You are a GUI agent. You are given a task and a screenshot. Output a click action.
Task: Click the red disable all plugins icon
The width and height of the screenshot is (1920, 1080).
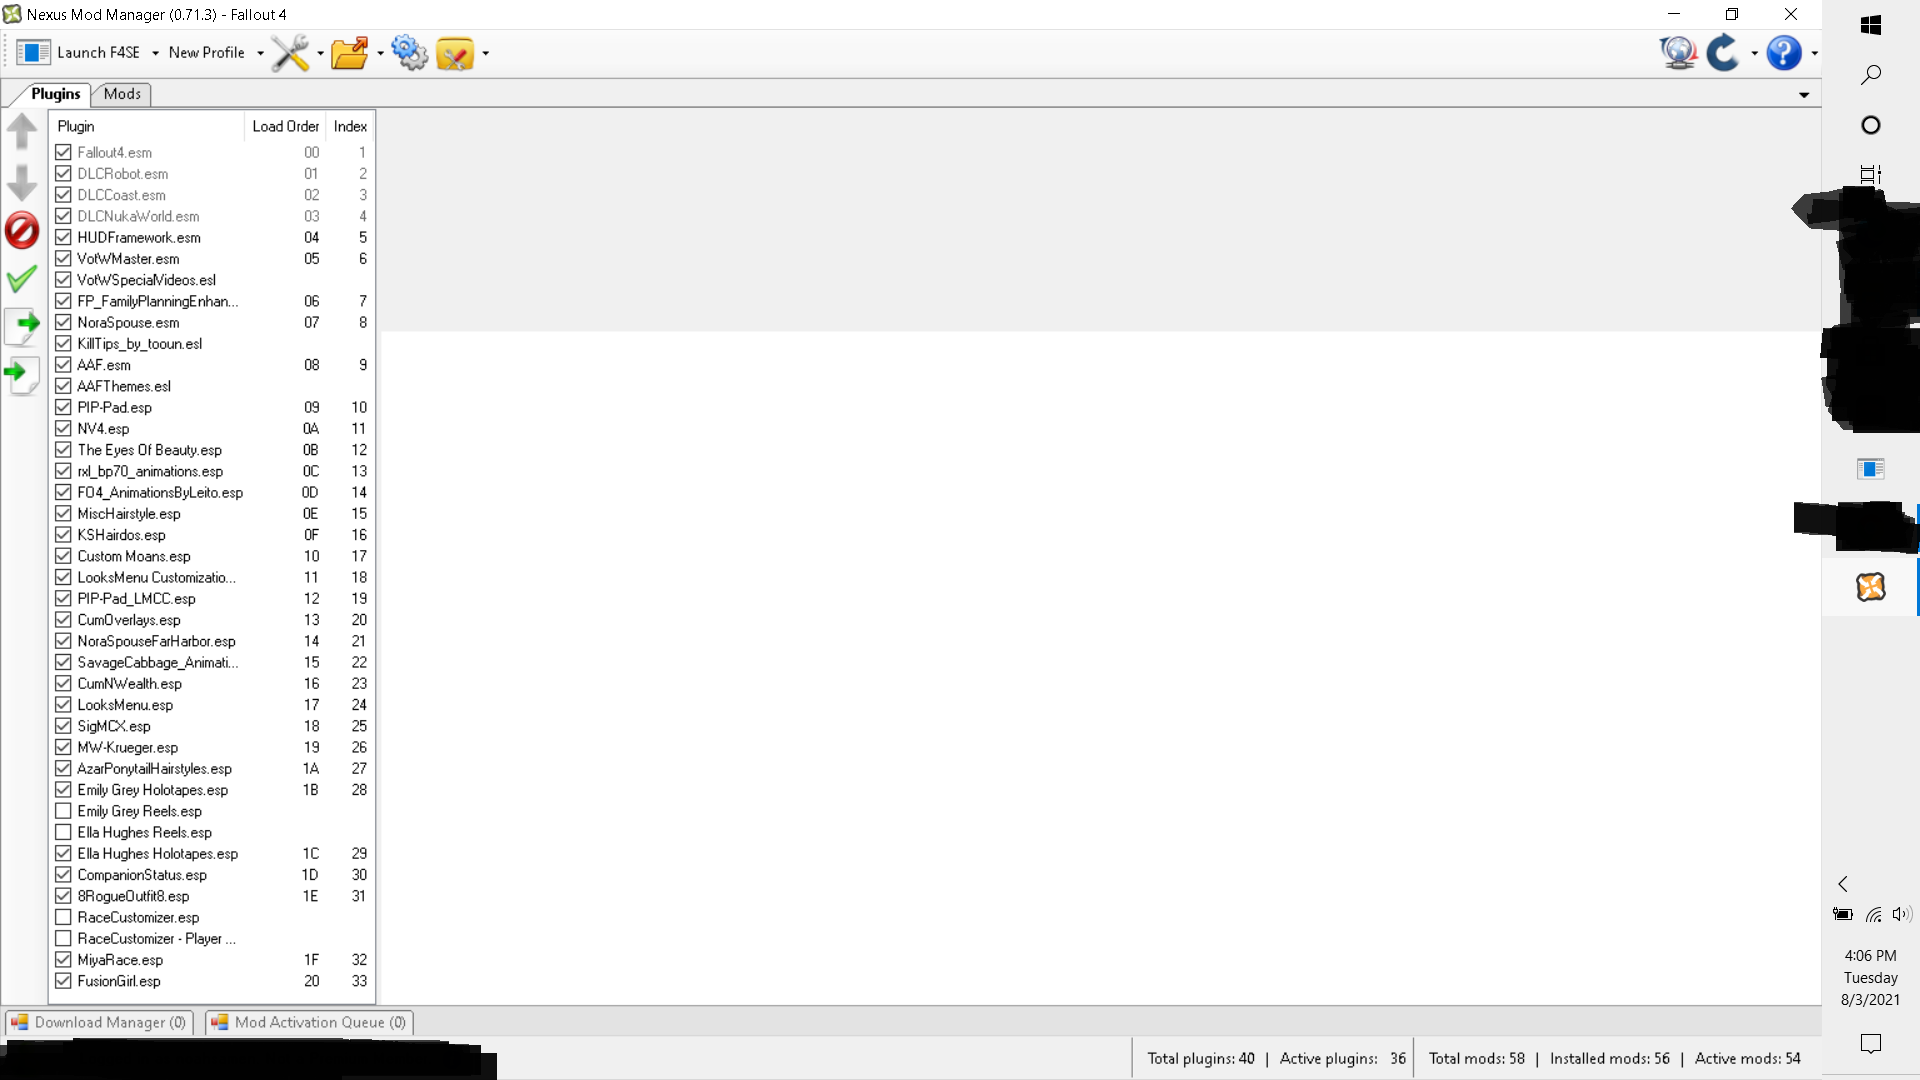(x=22, y=230)
